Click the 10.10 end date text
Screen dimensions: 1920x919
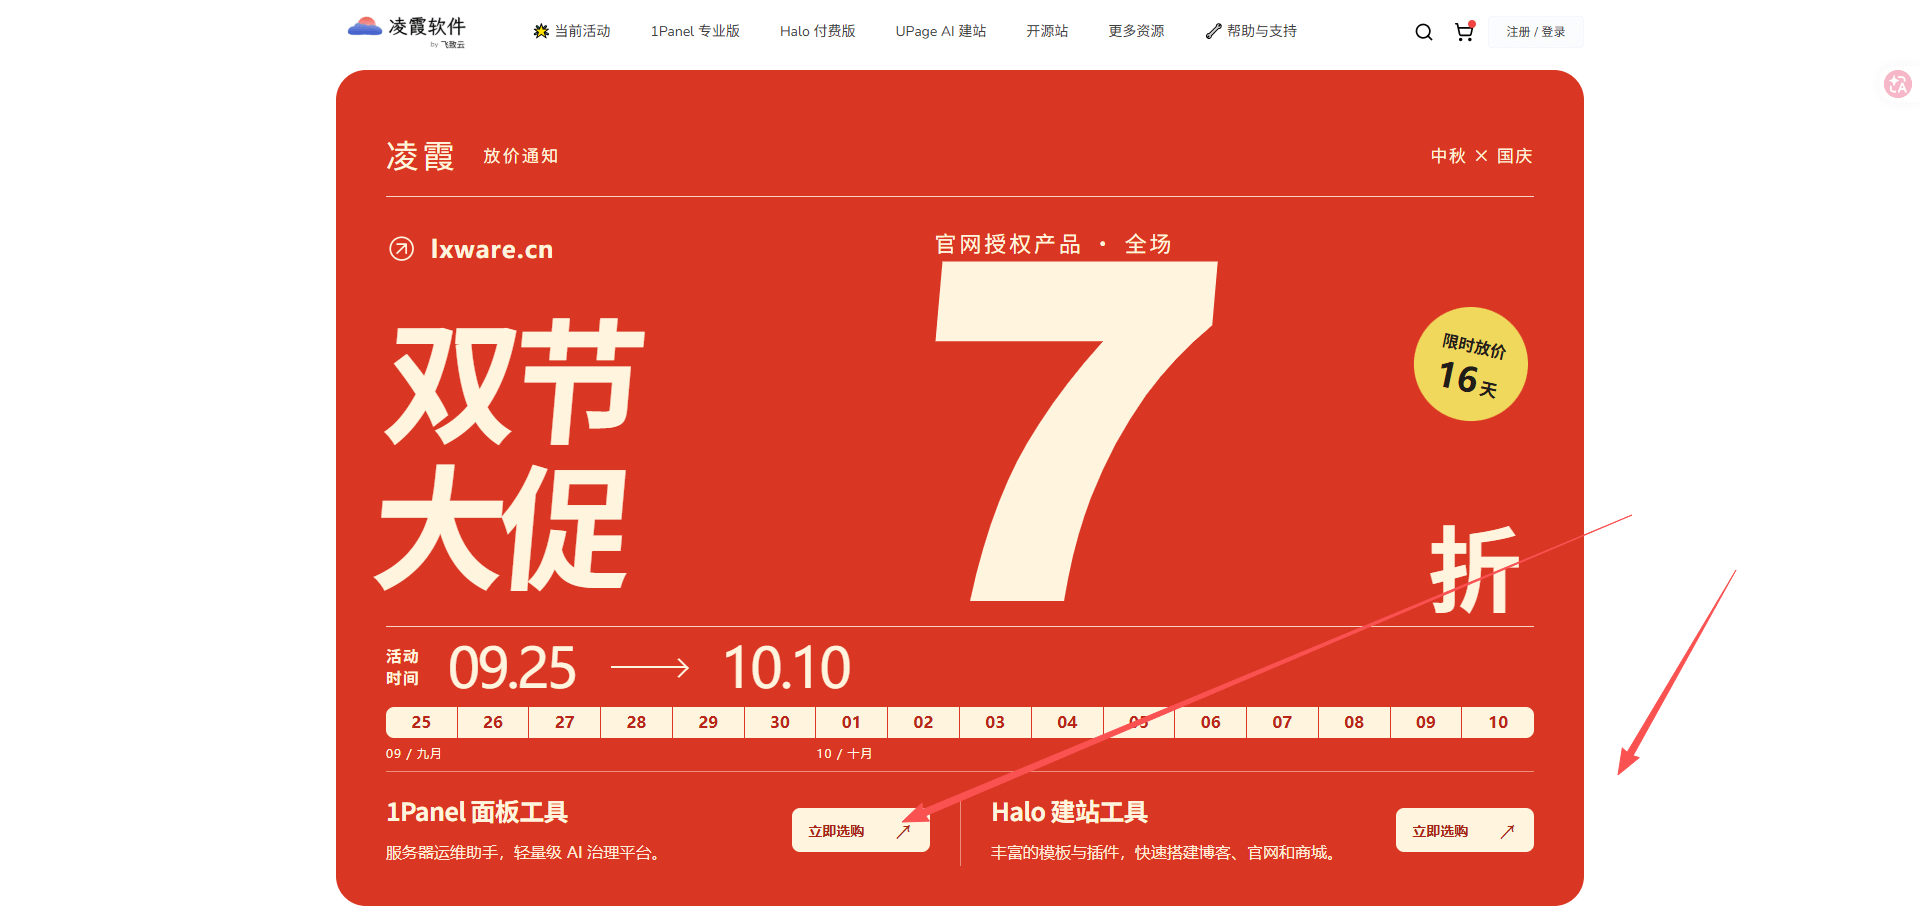pyautogui.click(x=787, y=668)
